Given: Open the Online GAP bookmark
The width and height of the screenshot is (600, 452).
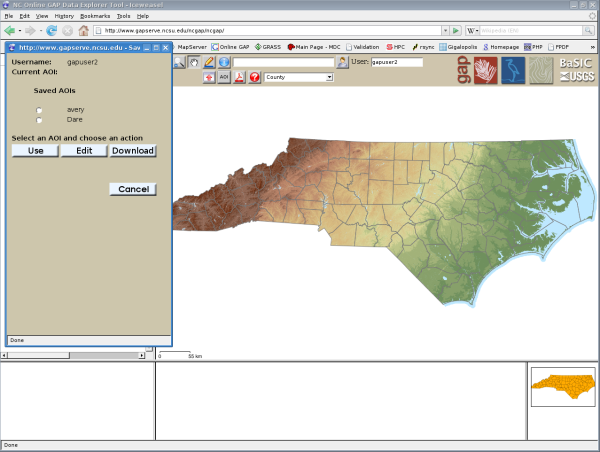Looking at the screenshot, I should click(x=230, y=47).
